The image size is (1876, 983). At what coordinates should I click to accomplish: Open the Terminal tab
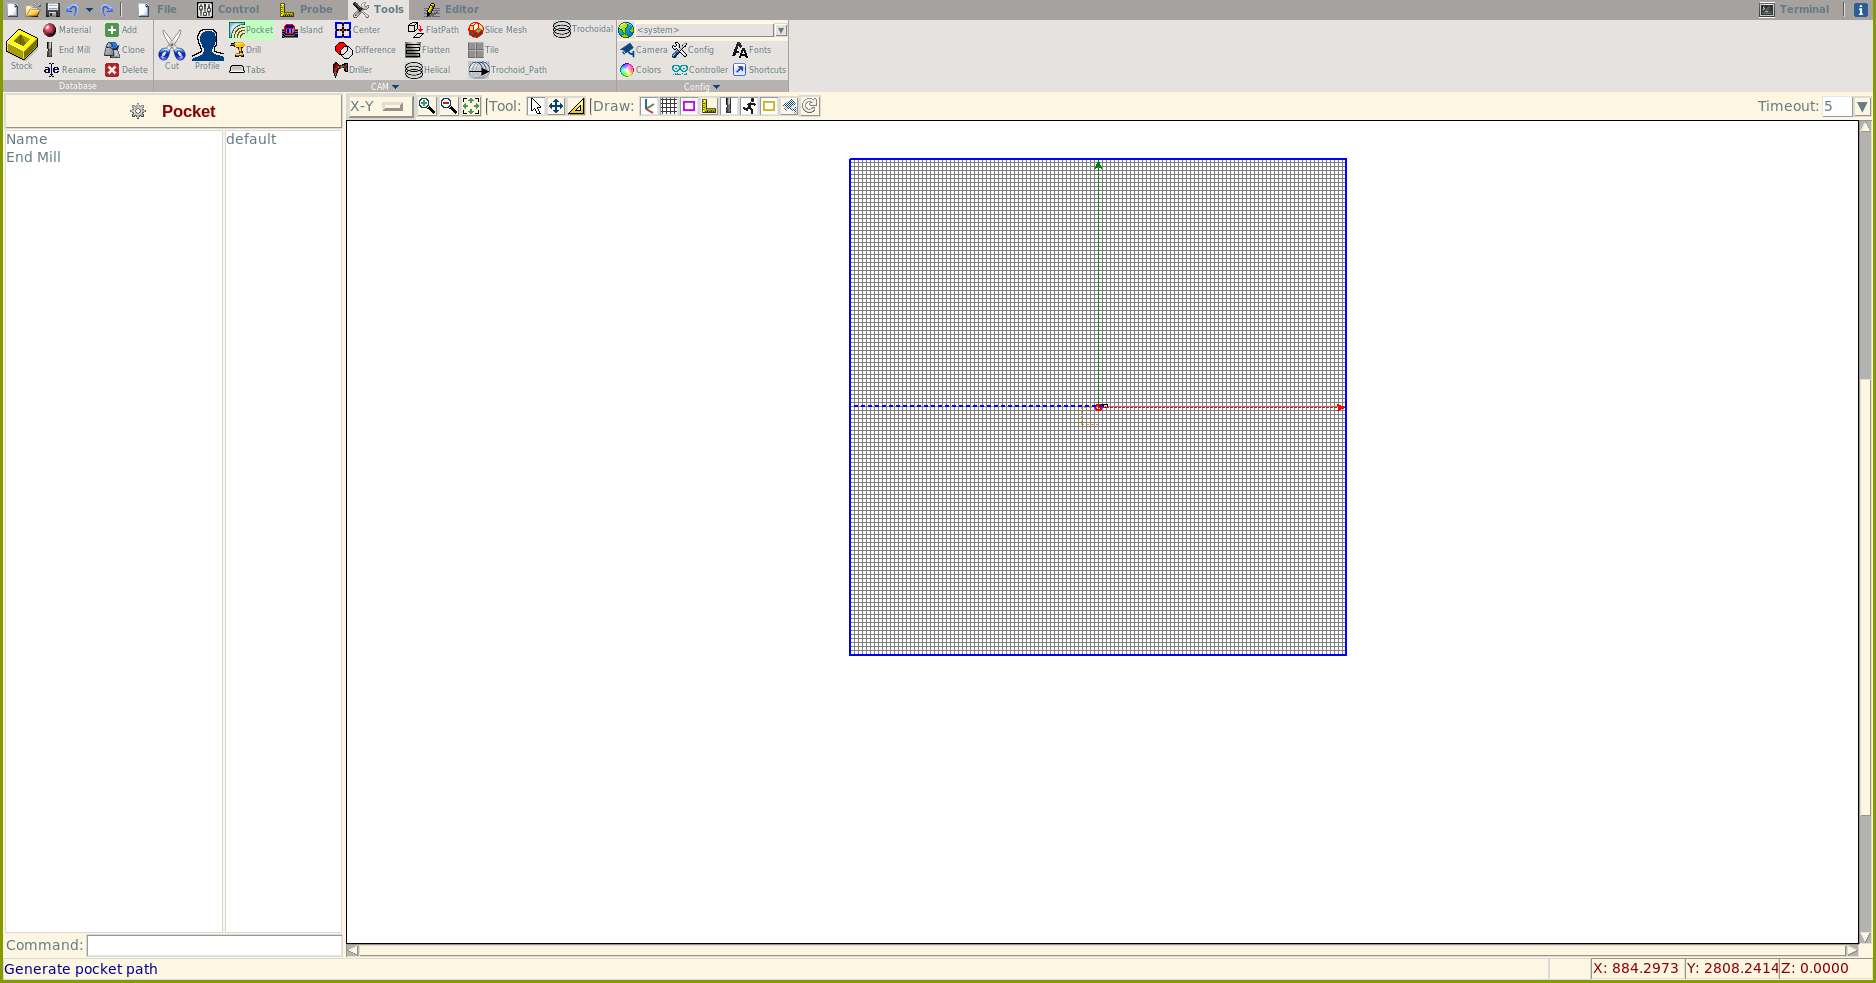[x=1794, y=10]
